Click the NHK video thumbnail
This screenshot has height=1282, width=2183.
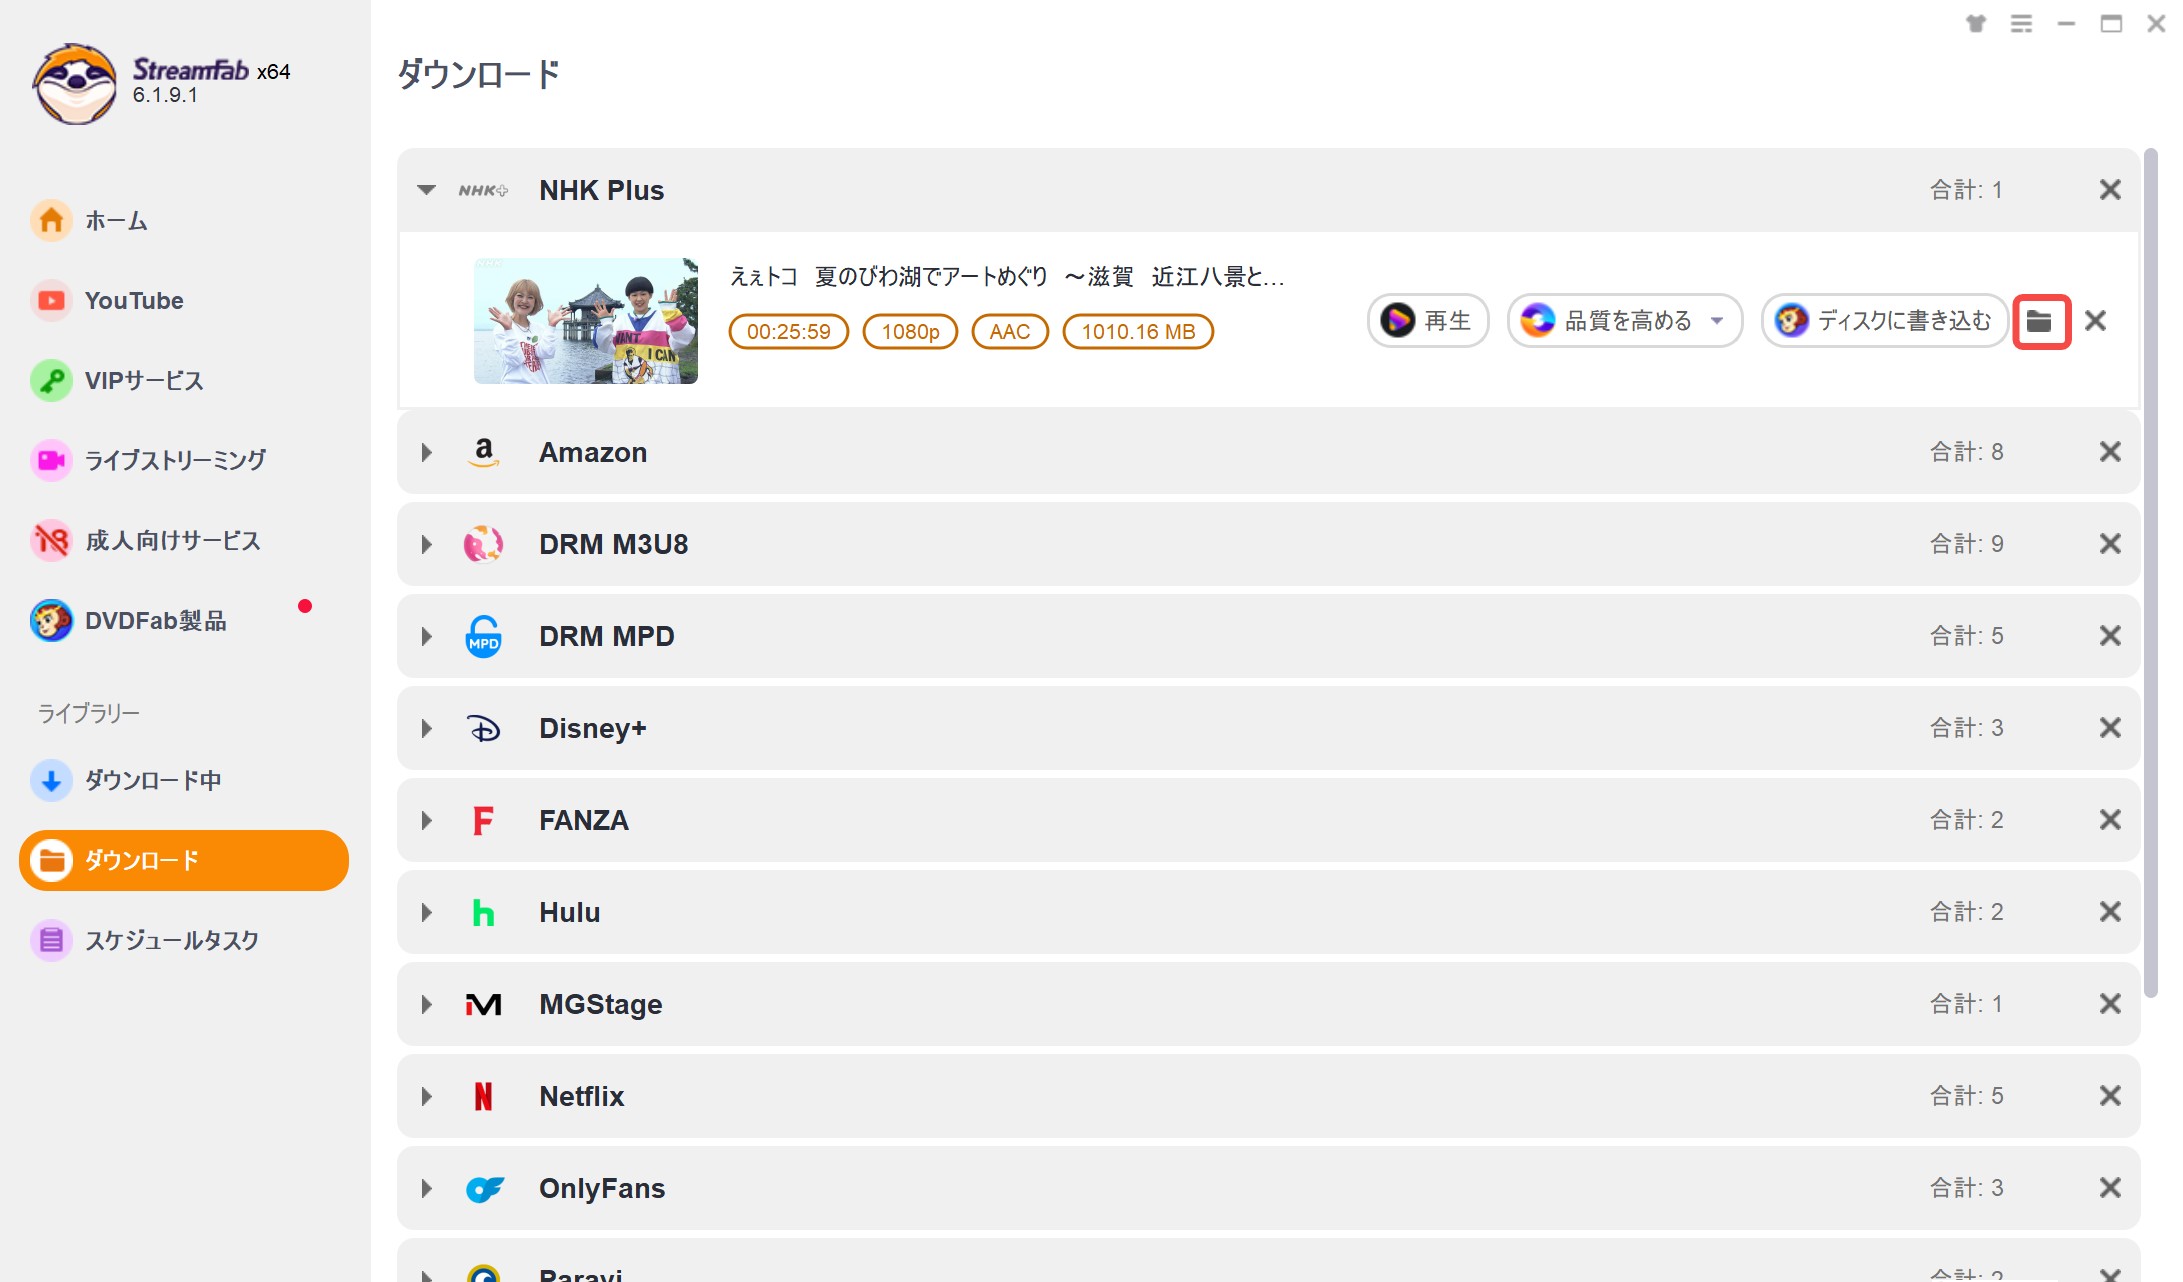pos(586,321)
